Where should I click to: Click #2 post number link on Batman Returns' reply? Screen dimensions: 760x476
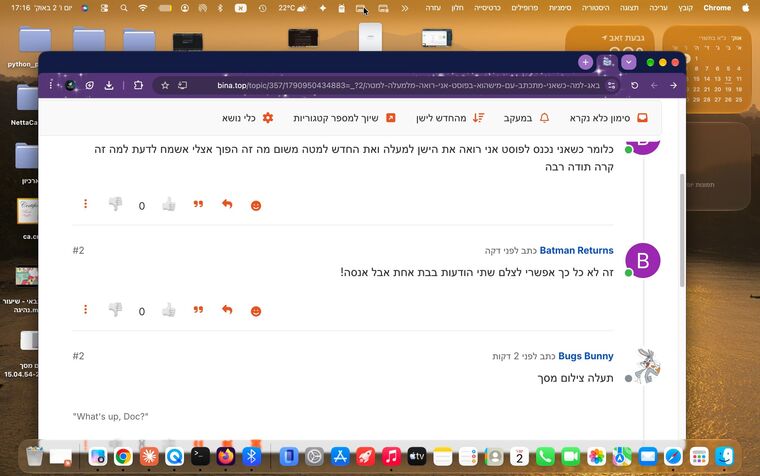79,250
